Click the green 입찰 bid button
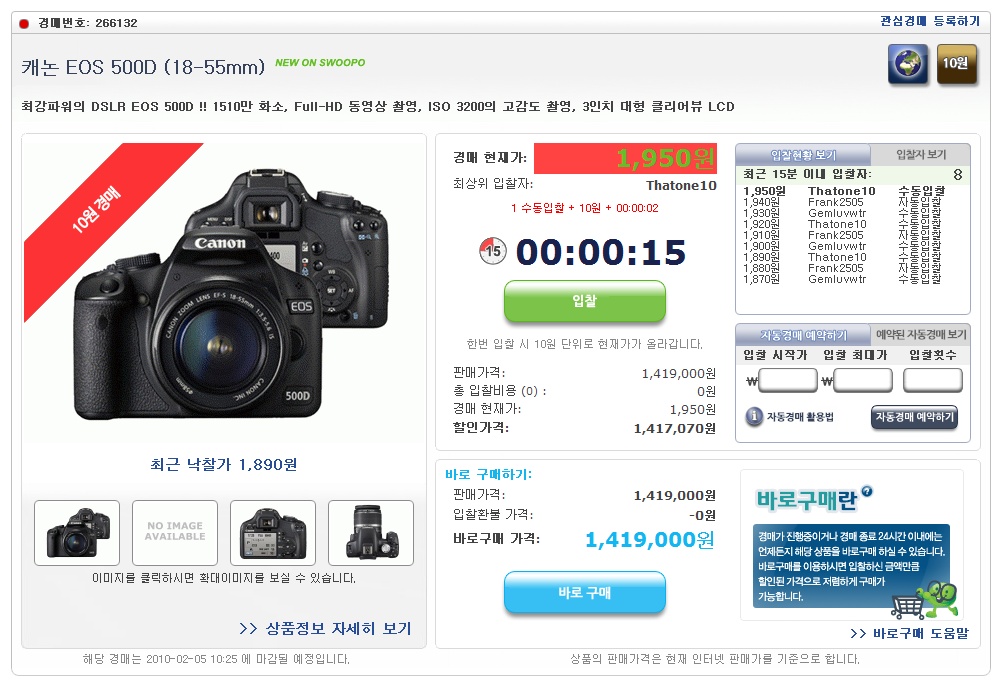Screen dimensions: 1004x687 (x=585, y=301)
